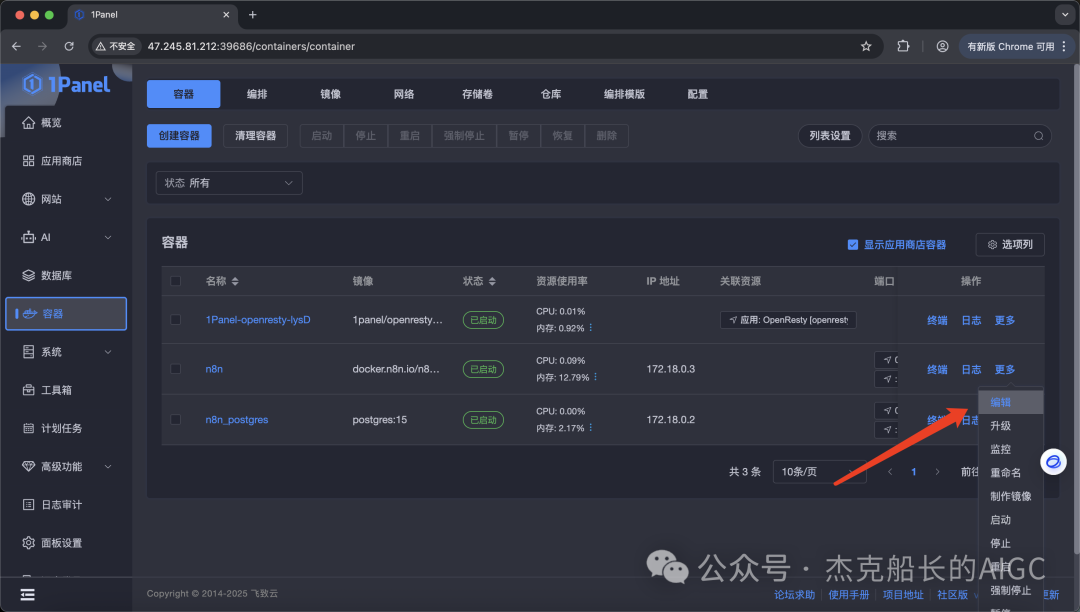Switch to 存储卷 volumes tab
The image size is (1080, 612).
pyautogui.click(x=477, y=94)
